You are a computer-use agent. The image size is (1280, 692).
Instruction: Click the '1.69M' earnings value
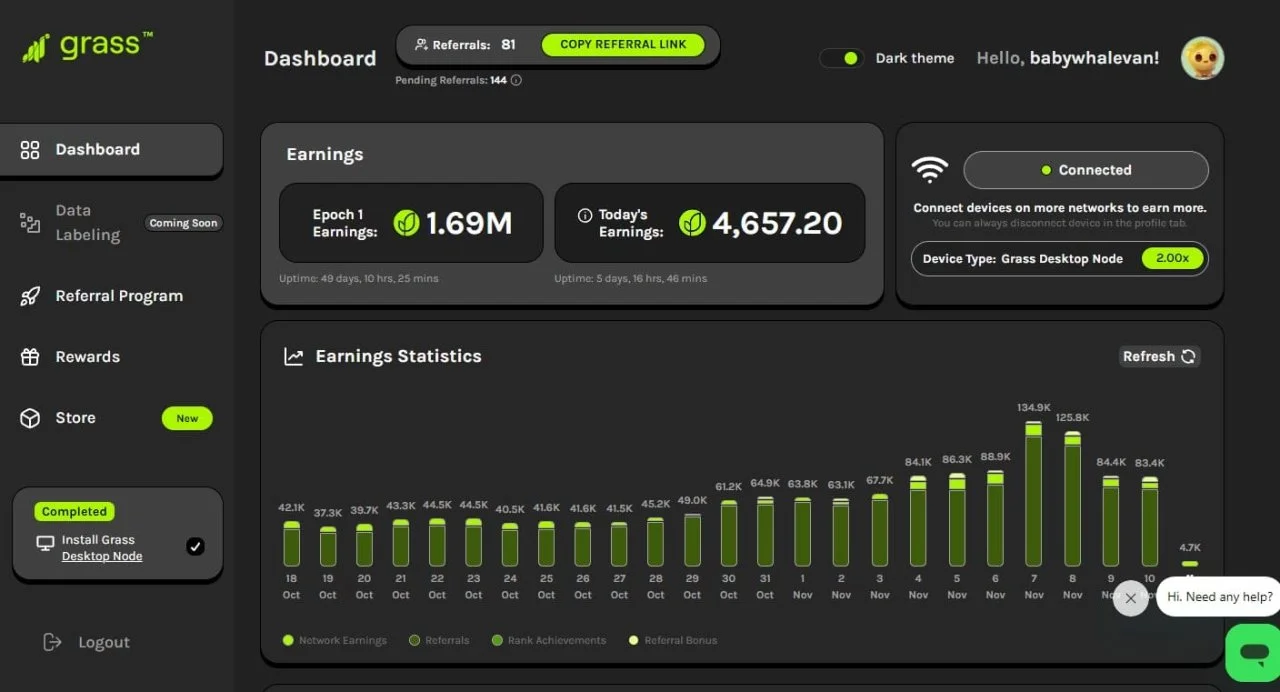pos(469,222)
